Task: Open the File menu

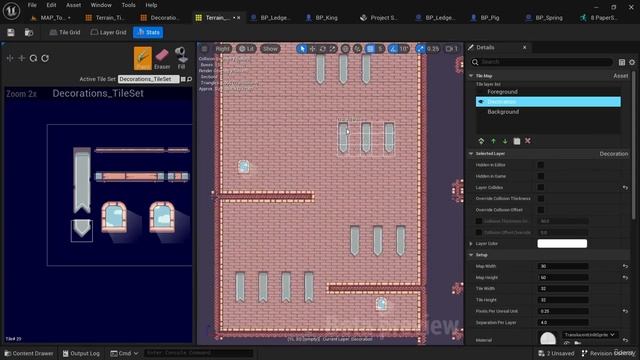Action: coord(32,5)
